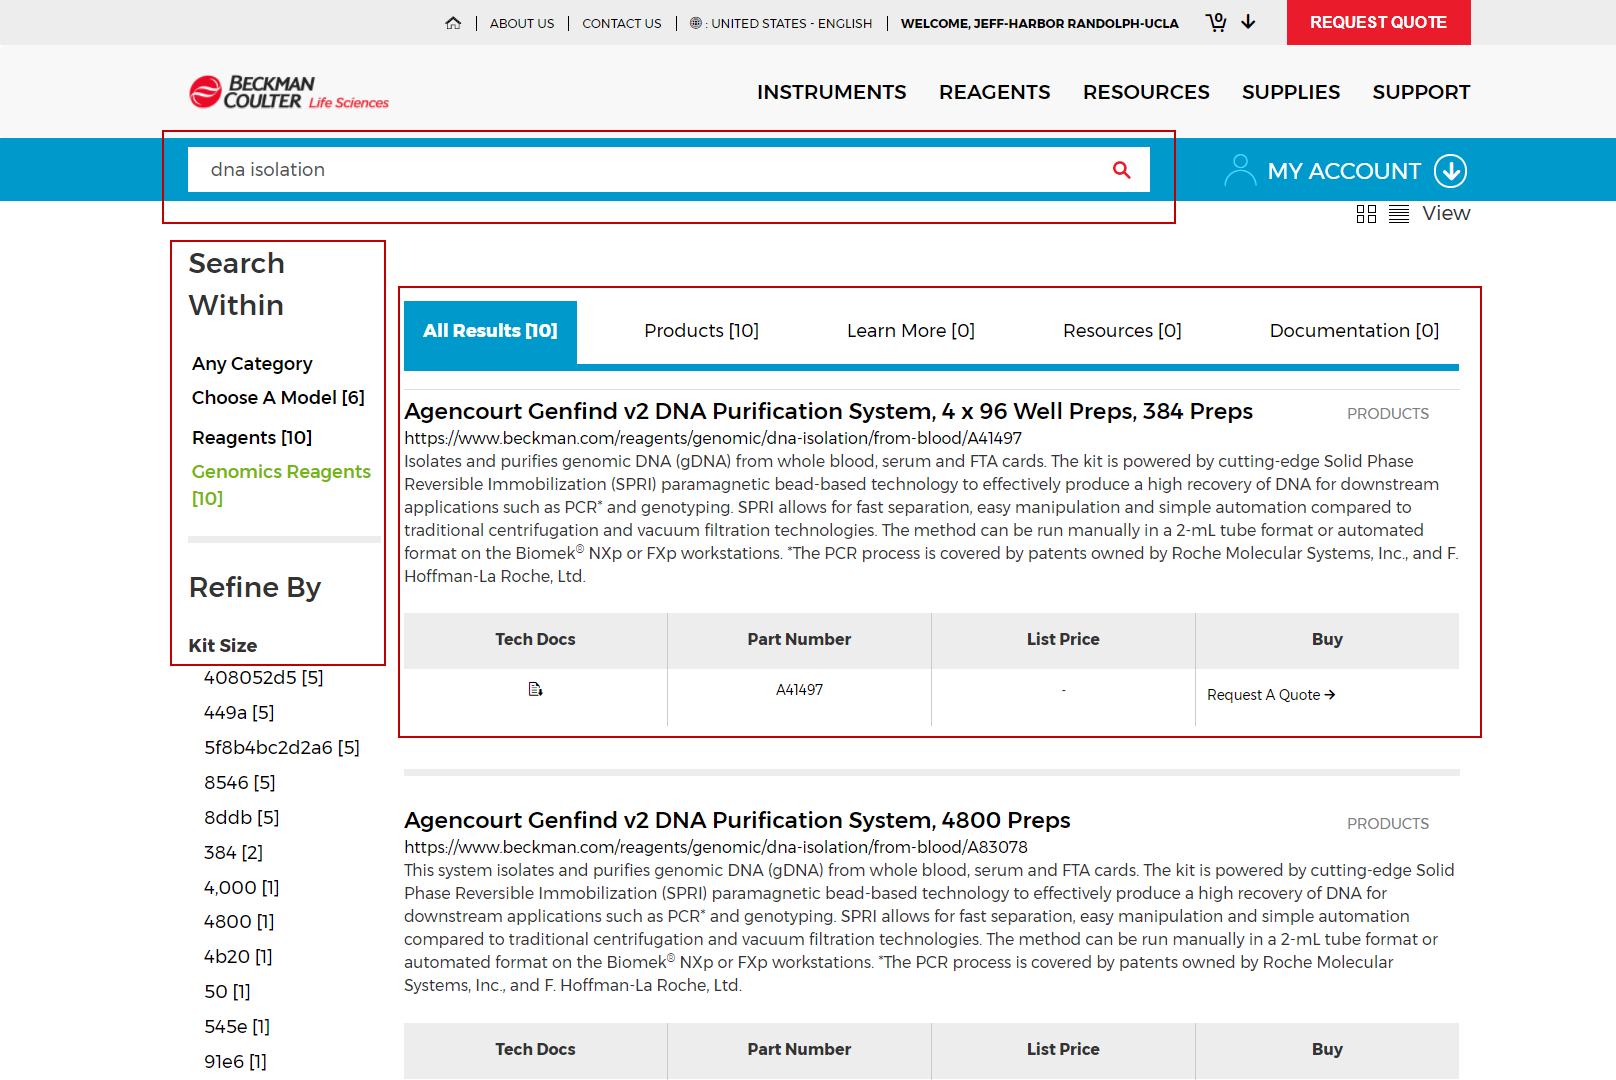Click the search magnifier icon
1616x1080 pixels.
tap(1122, 170)
